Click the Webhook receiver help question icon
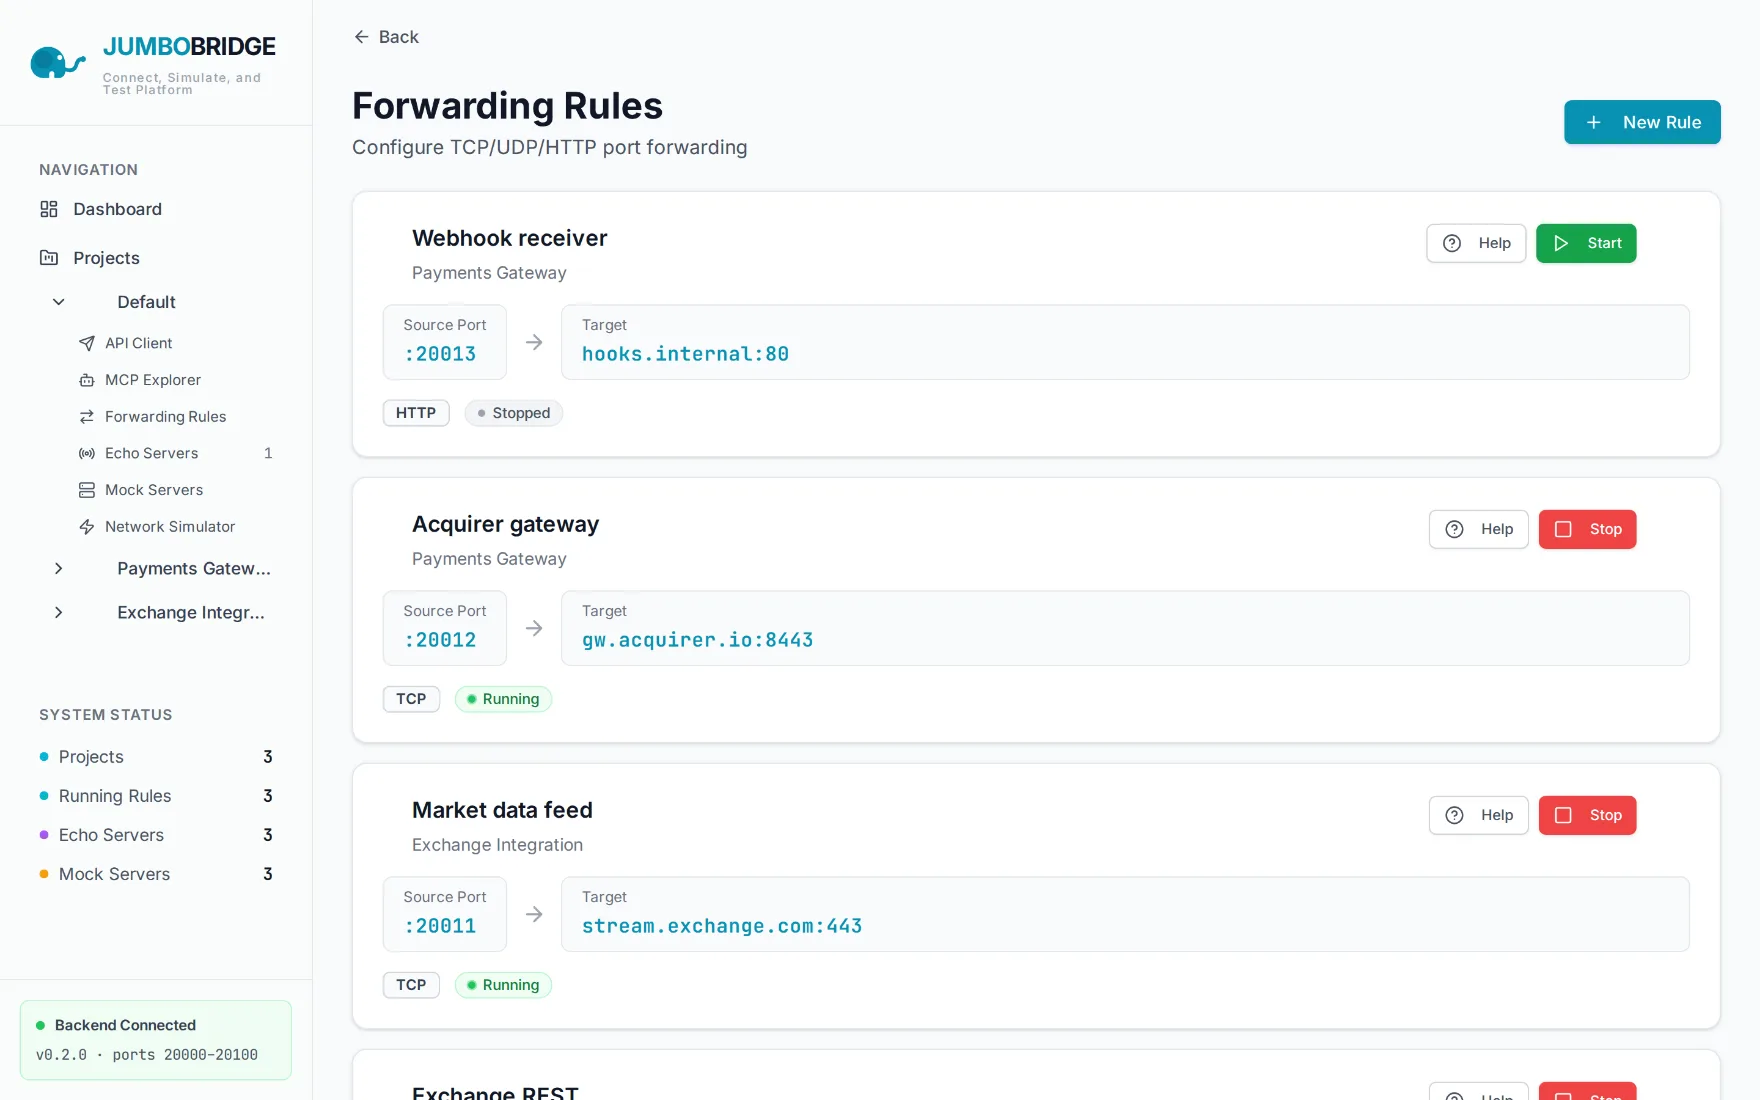The width and height of the screenshot is (1760, 1100). point(1452,243)
